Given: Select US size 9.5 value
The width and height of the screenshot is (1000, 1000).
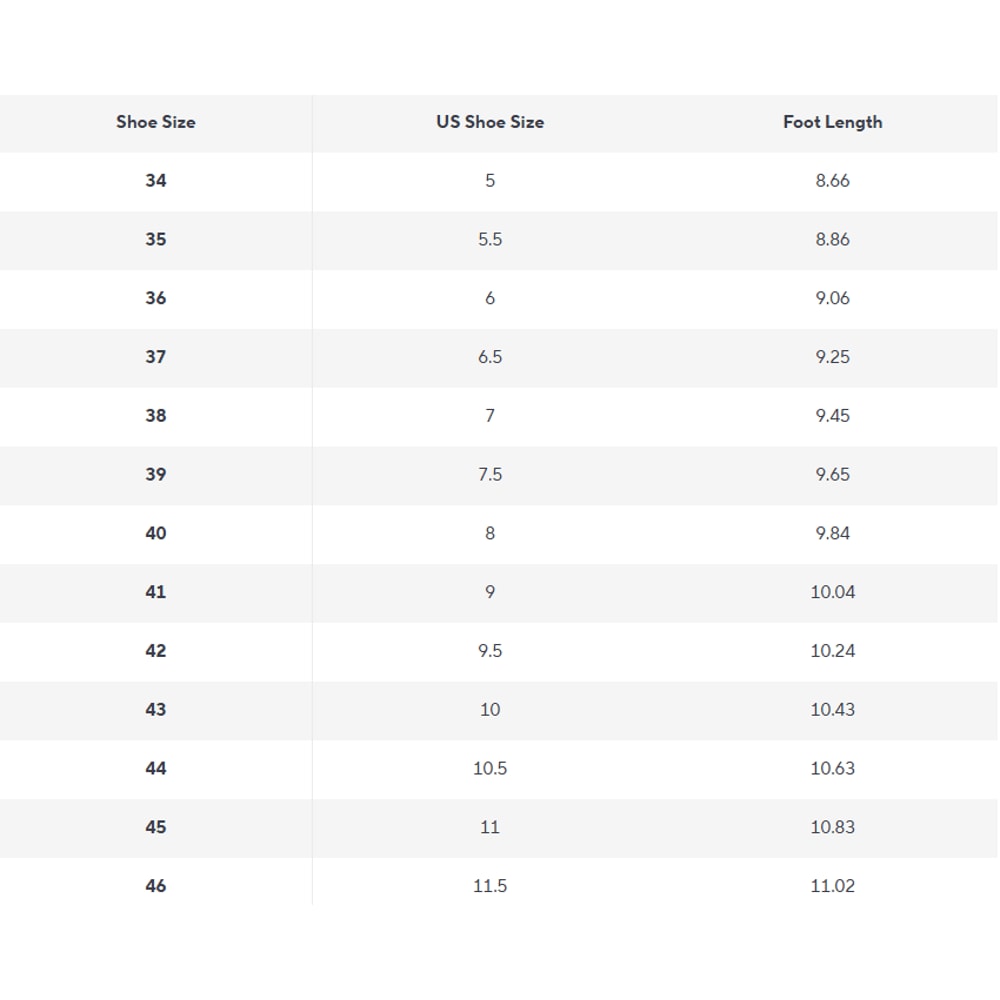Looking at the screenshot, I should [490, 651].
